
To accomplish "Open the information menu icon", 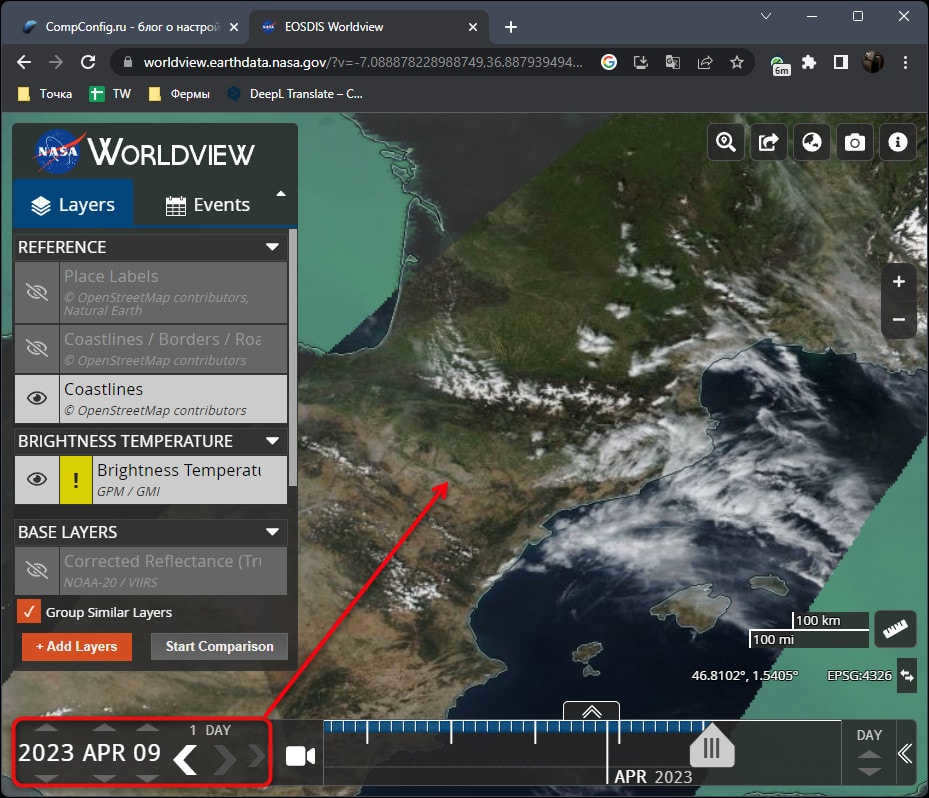I will [x=898, y=142].
